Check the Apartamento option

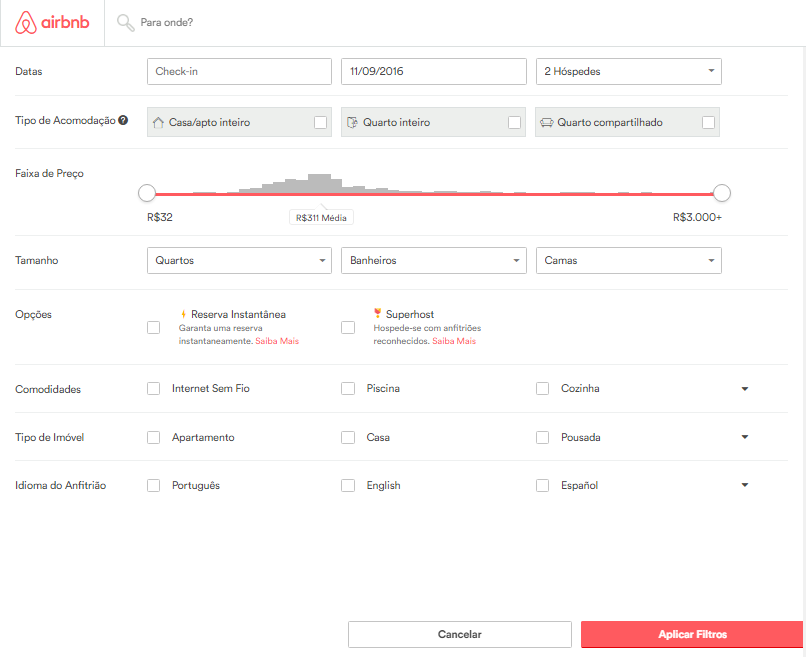[153, 437]
